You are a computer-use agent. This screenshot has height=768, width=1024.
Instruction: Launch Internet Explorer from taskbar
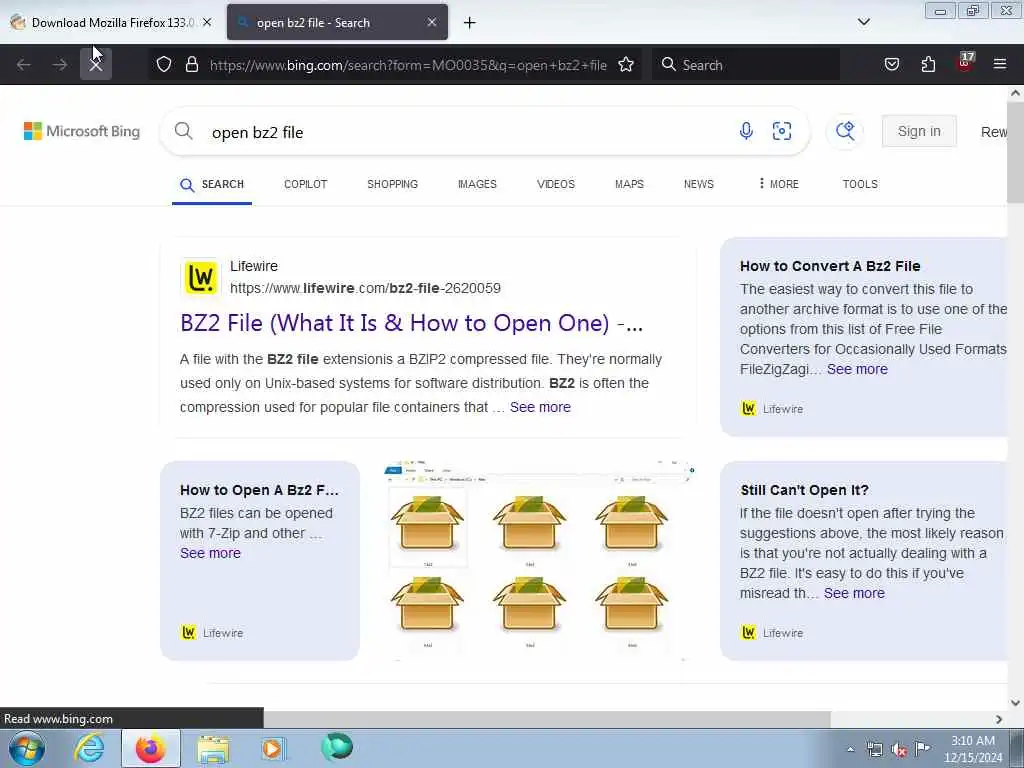[x=89, y=748]
